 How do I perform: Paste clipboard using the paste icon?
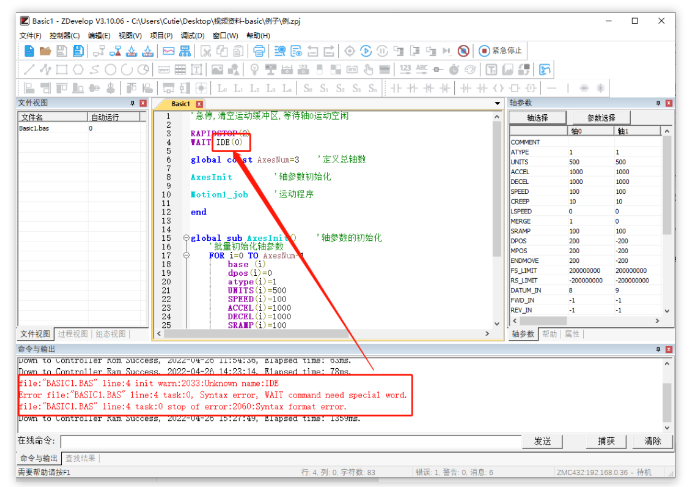pos(238,51)
